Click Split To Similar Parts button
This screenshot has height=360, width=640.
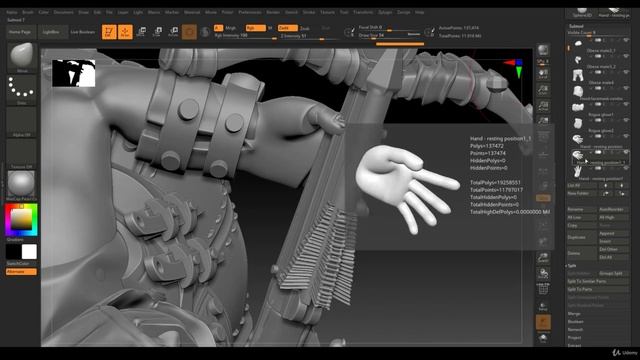coord(598,281)
